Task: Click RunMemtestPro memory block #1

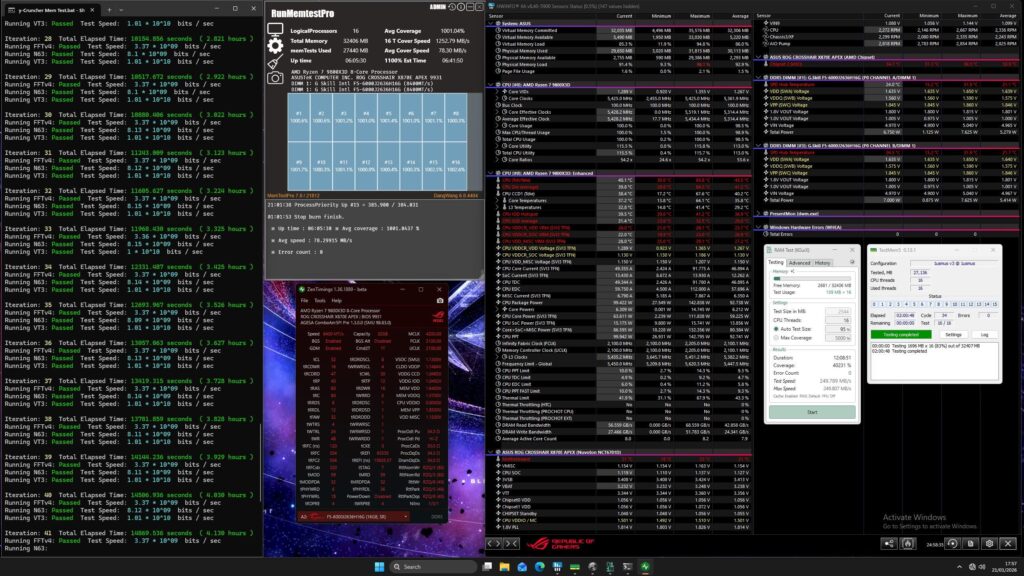Action: point(298,118)
